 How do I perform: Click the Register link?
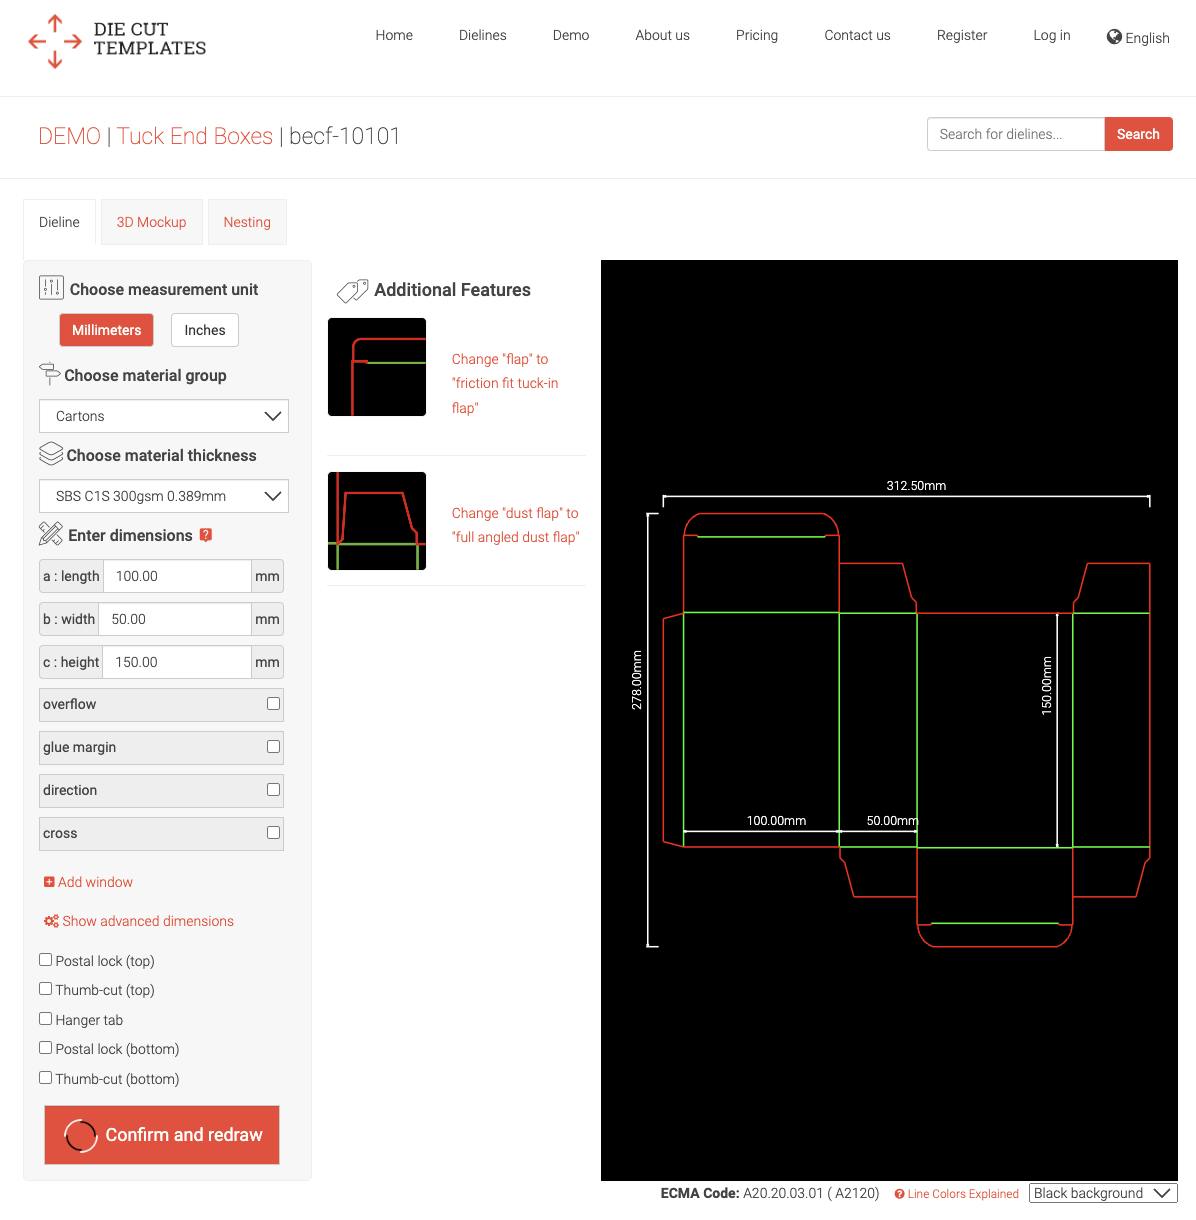[962, 35]
